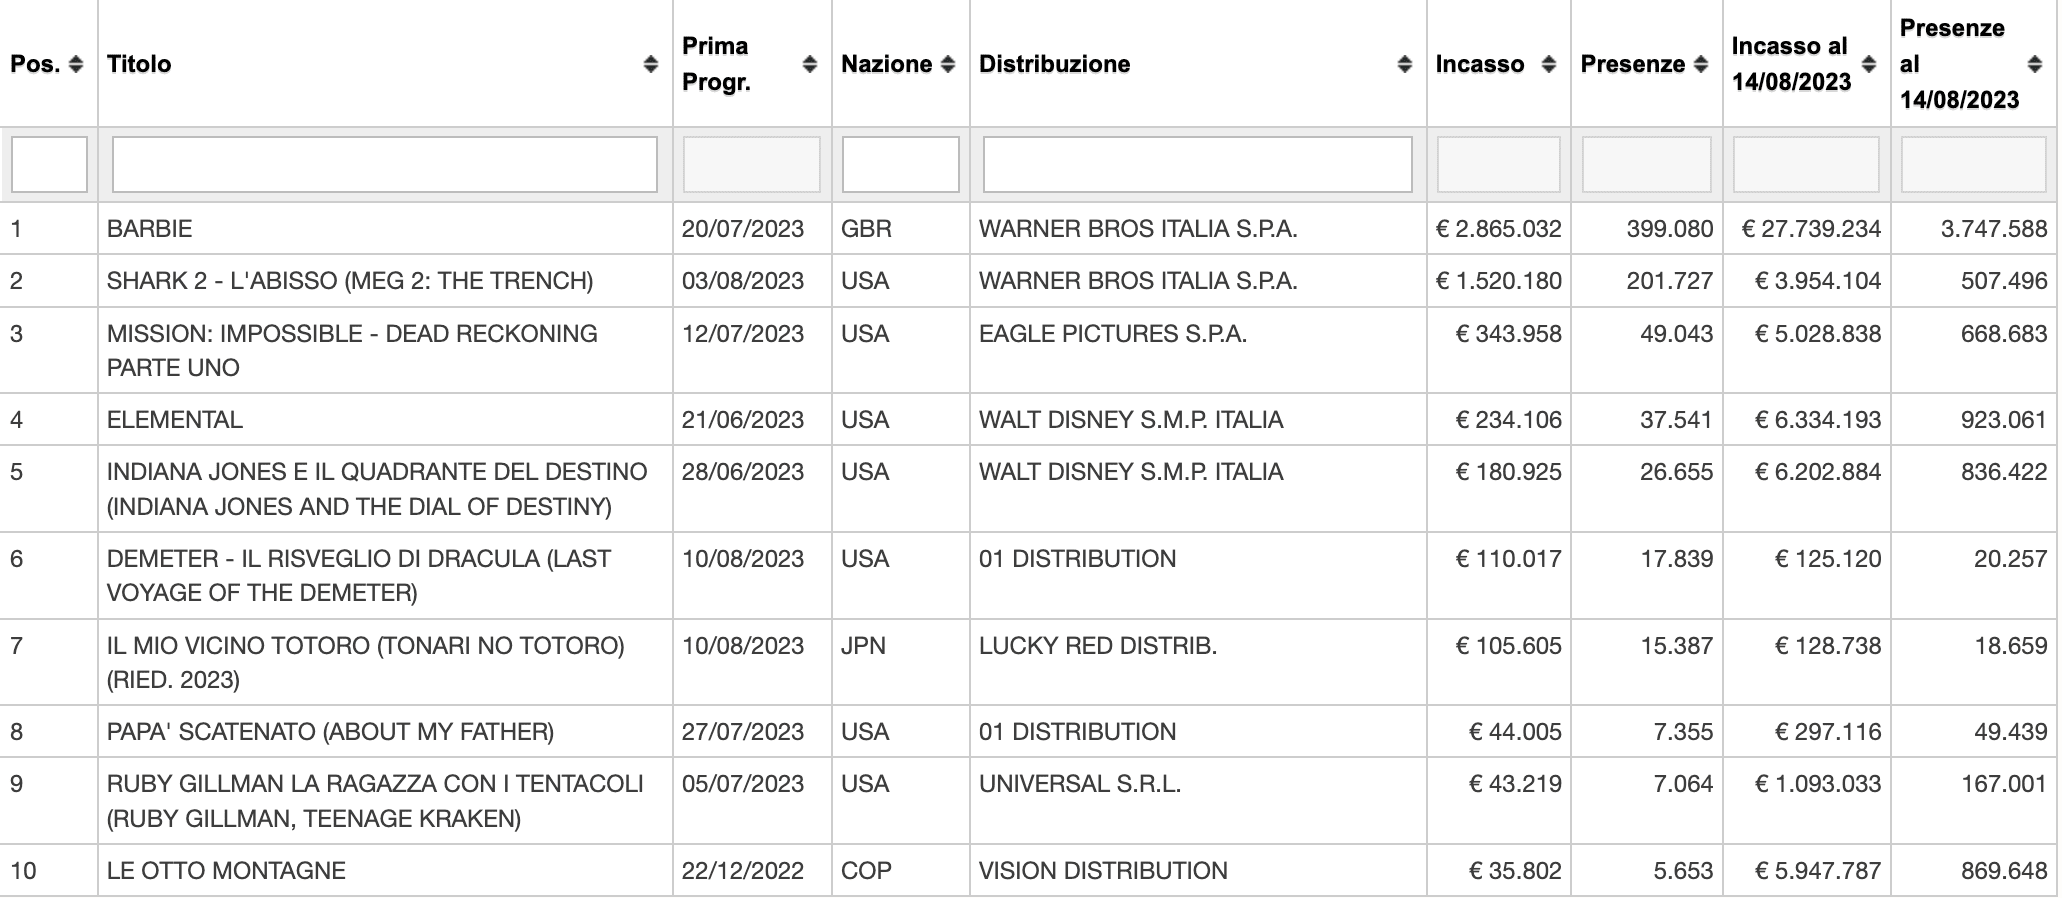
Task: Click the date 22/12/2022
Action: coord(743,871)
